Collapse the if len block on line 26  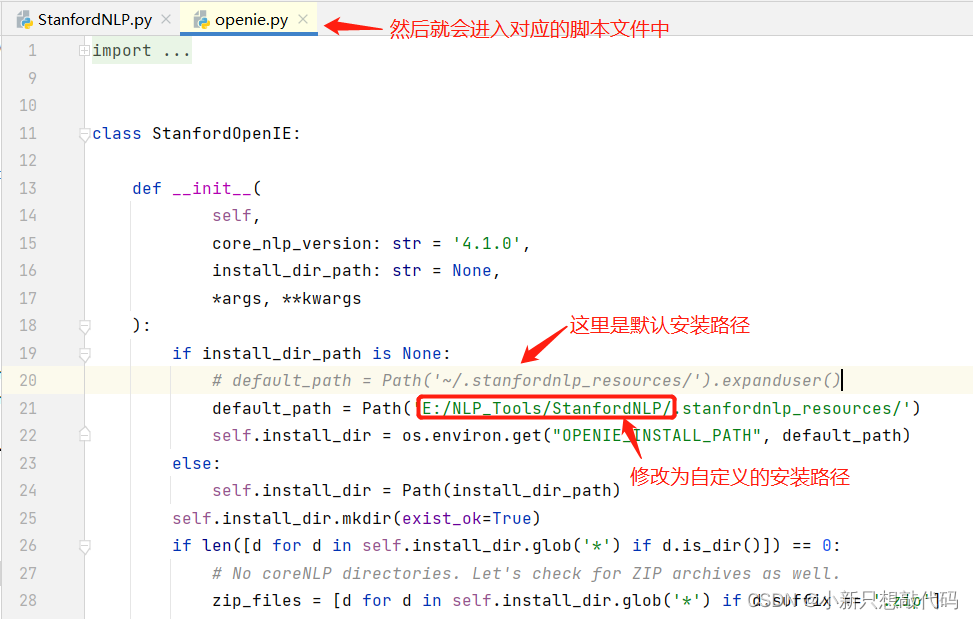[85, 545]
